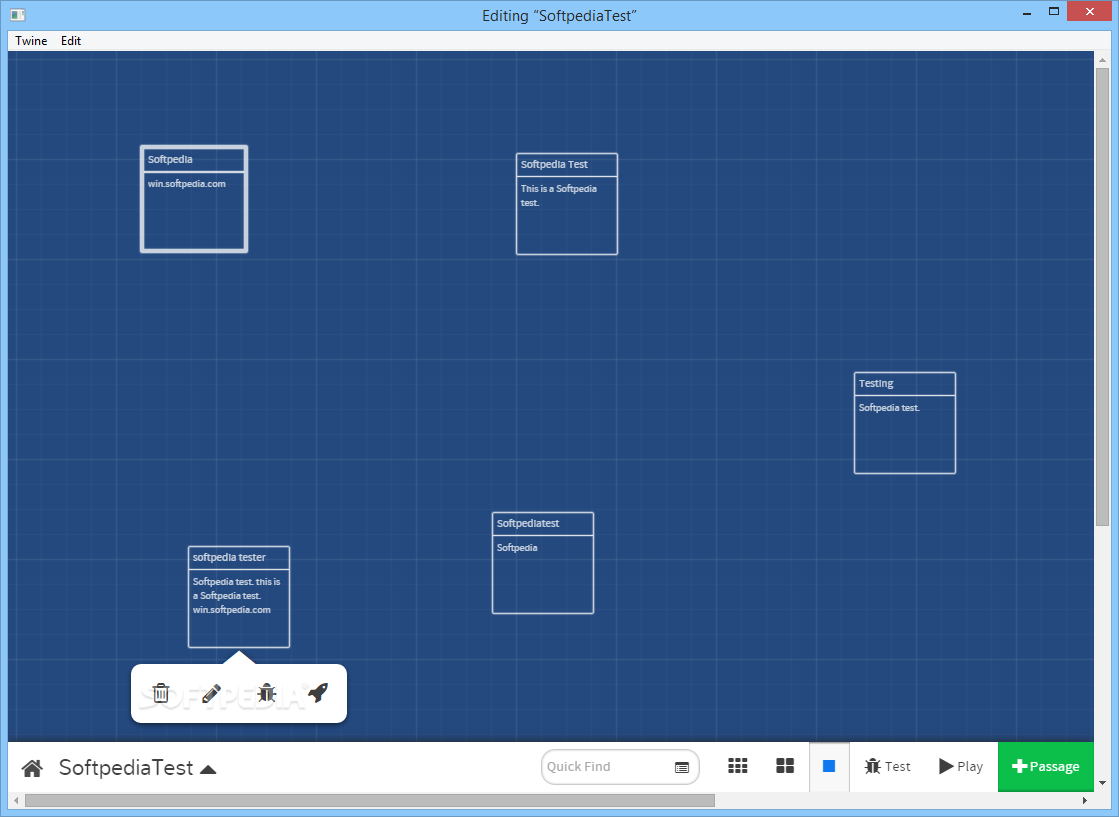
Task: Click the Test story button
Action: click(887, 766)
